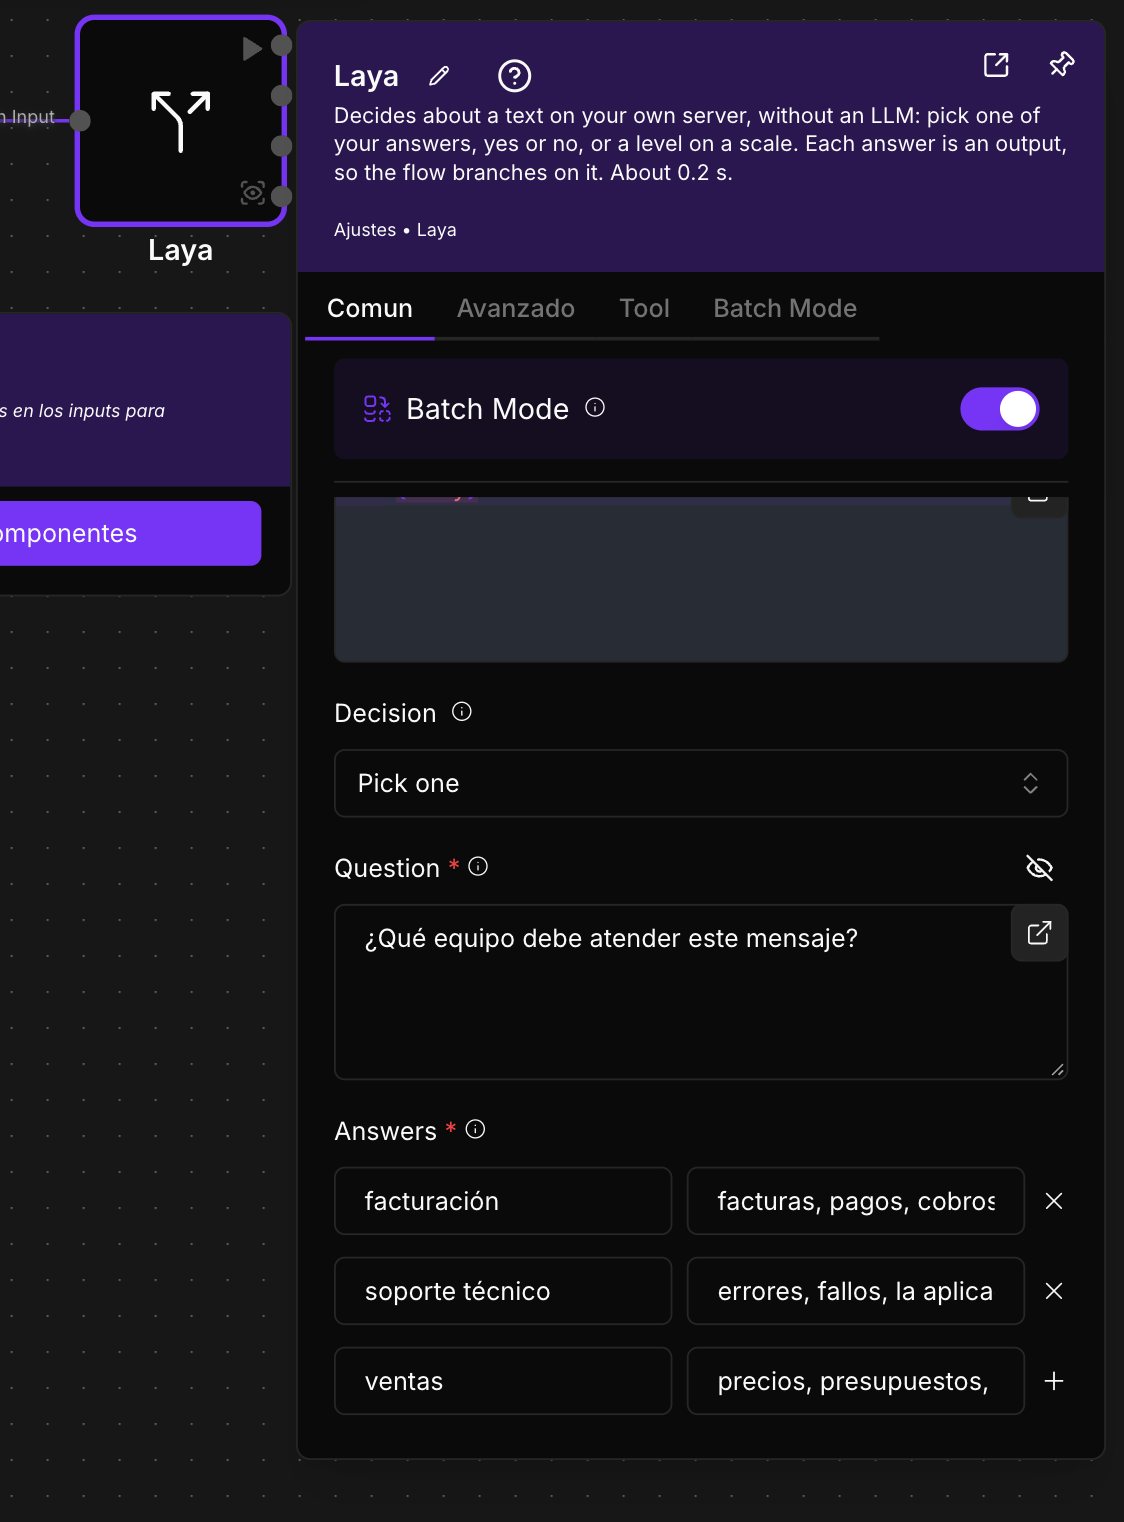Image resolution: width=1124 pixels, height=1522 pixels.
Task: Edit the facturación answer name field
Action: (x=503, y=1201)
